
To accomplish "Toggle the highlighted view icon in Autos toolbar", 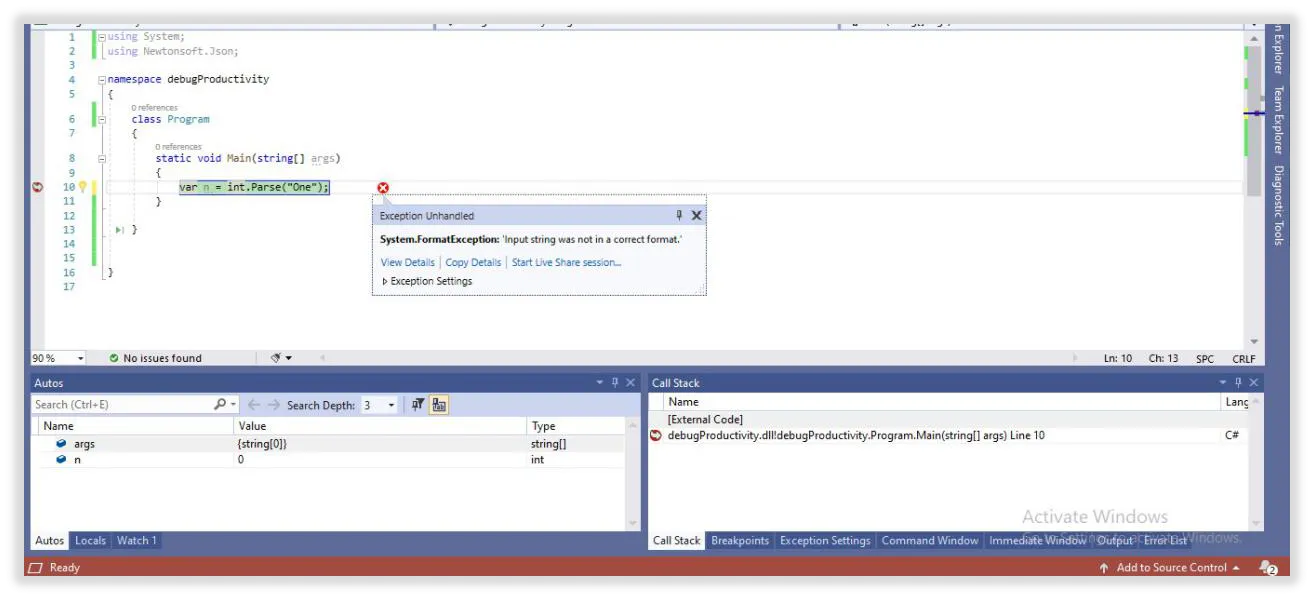I will pos(440,405).
